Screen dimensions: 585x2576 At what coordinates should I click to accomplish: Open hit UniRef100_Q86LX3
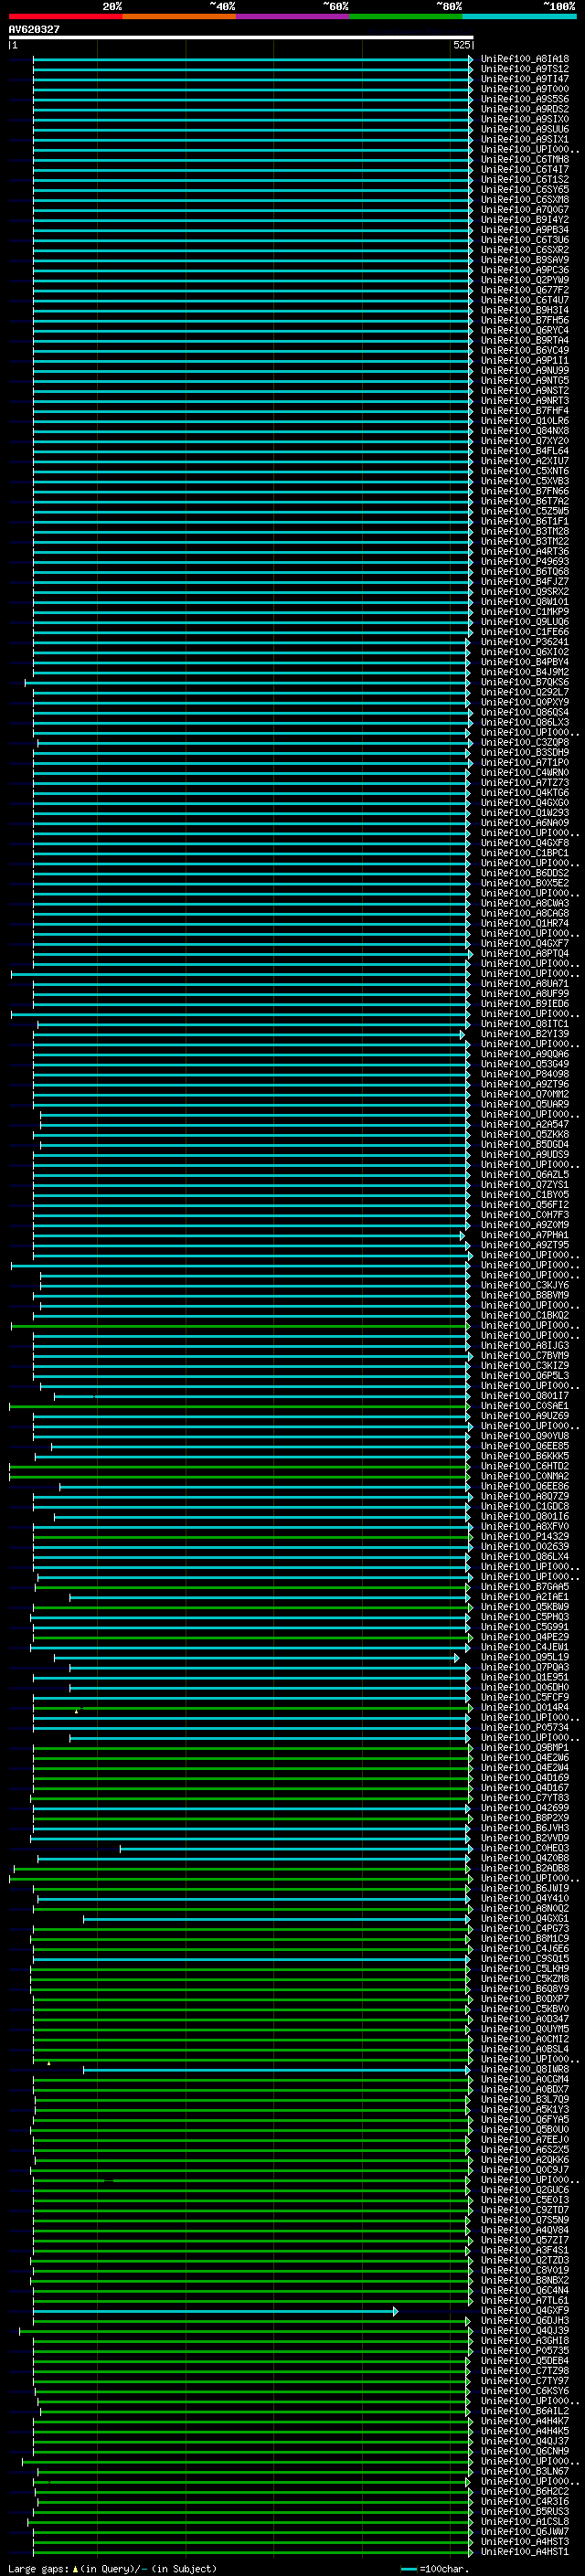click(524, 722)
